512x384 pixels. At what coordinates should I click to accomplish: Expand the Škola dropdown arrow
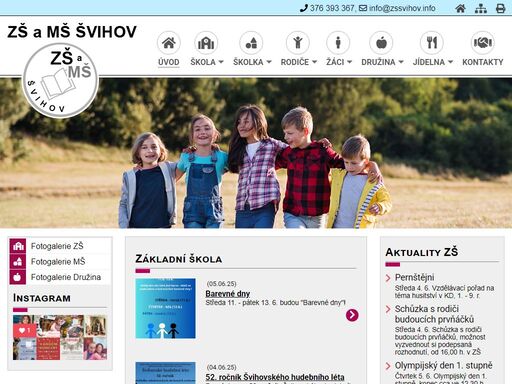[221, 62]
